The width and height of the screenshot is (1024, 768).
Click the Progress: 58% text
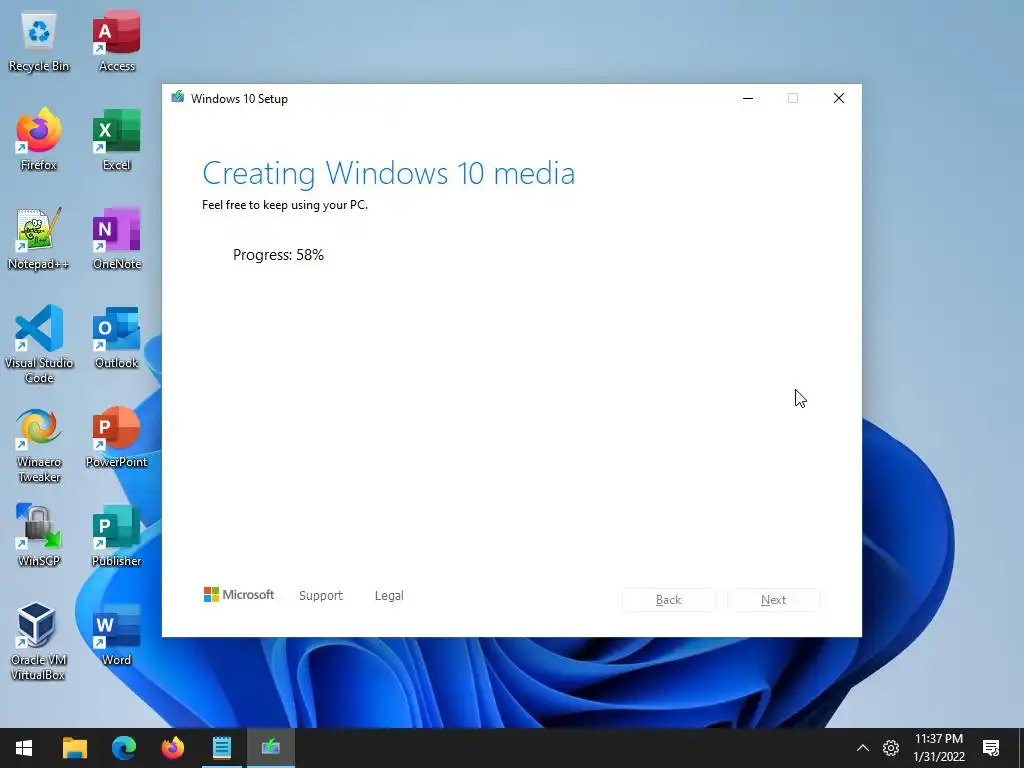(278, 255)
